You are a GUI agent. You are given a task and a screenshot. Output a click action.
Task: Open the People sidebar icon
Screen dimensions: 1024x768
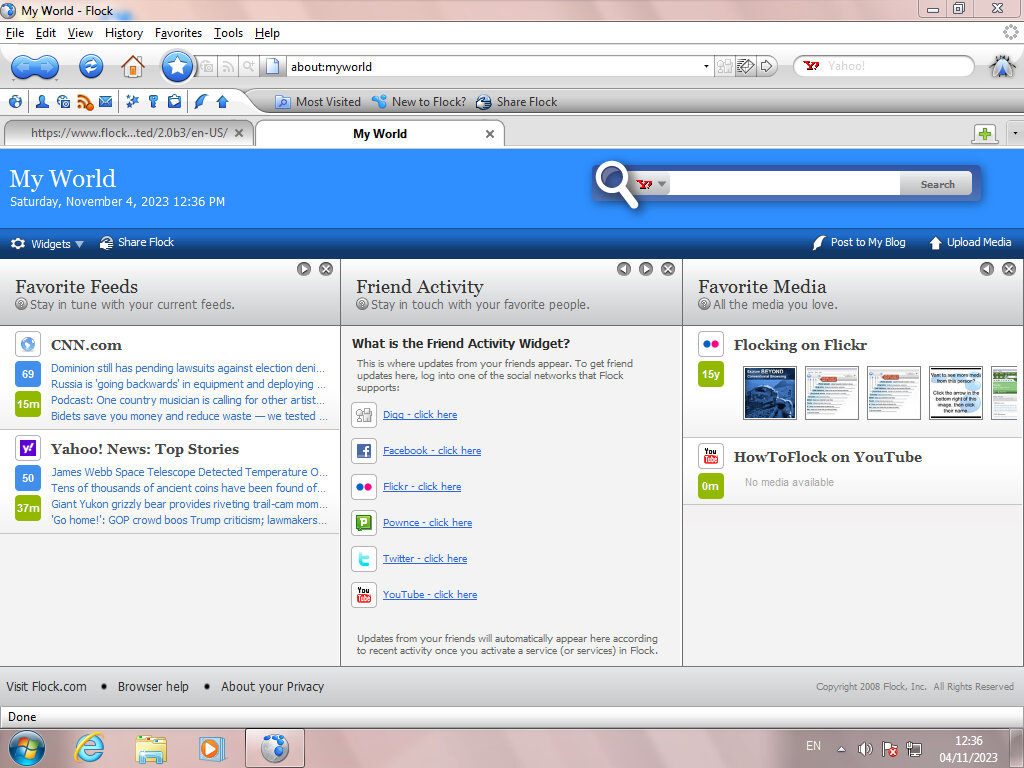coord(42,101)
